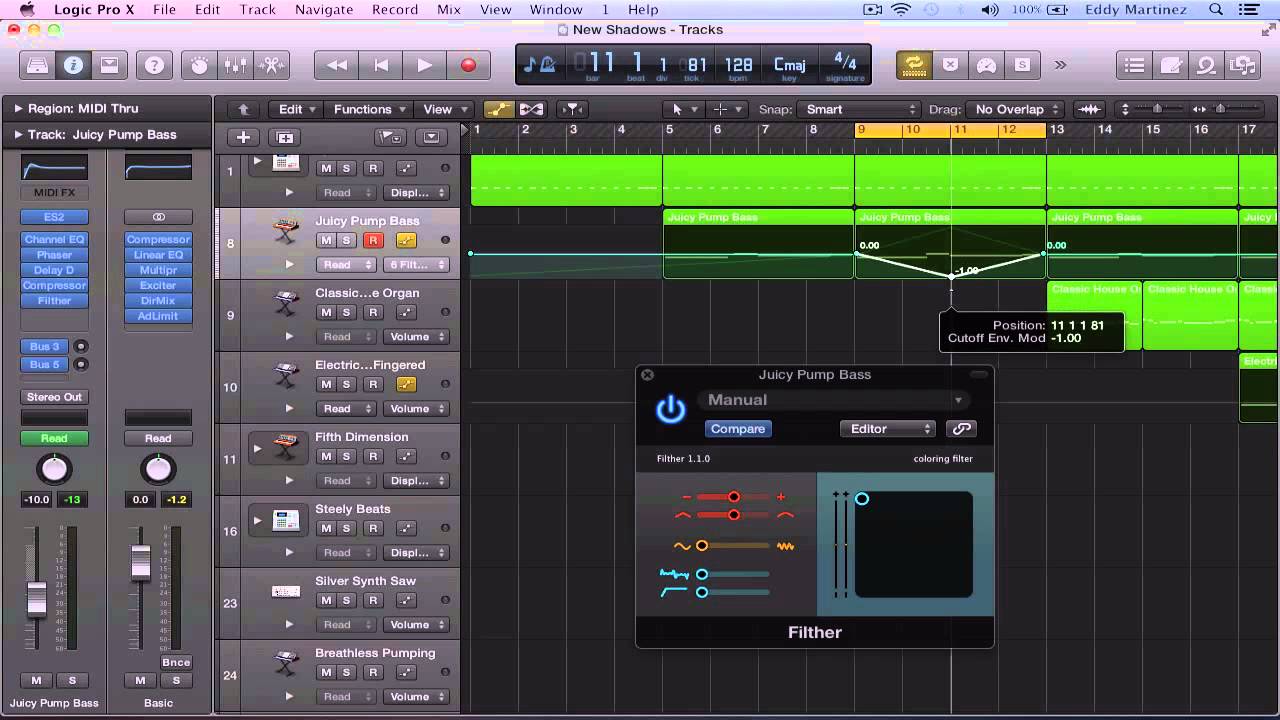Click the Rewind transport button
This screenshot has height=720, width=1280.
point(337,65)
